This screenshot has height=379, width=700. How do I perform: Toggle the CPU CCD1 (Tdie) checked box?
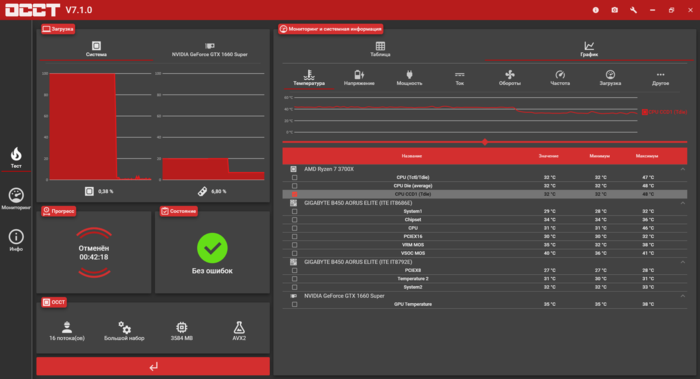[x=294, y=195]
